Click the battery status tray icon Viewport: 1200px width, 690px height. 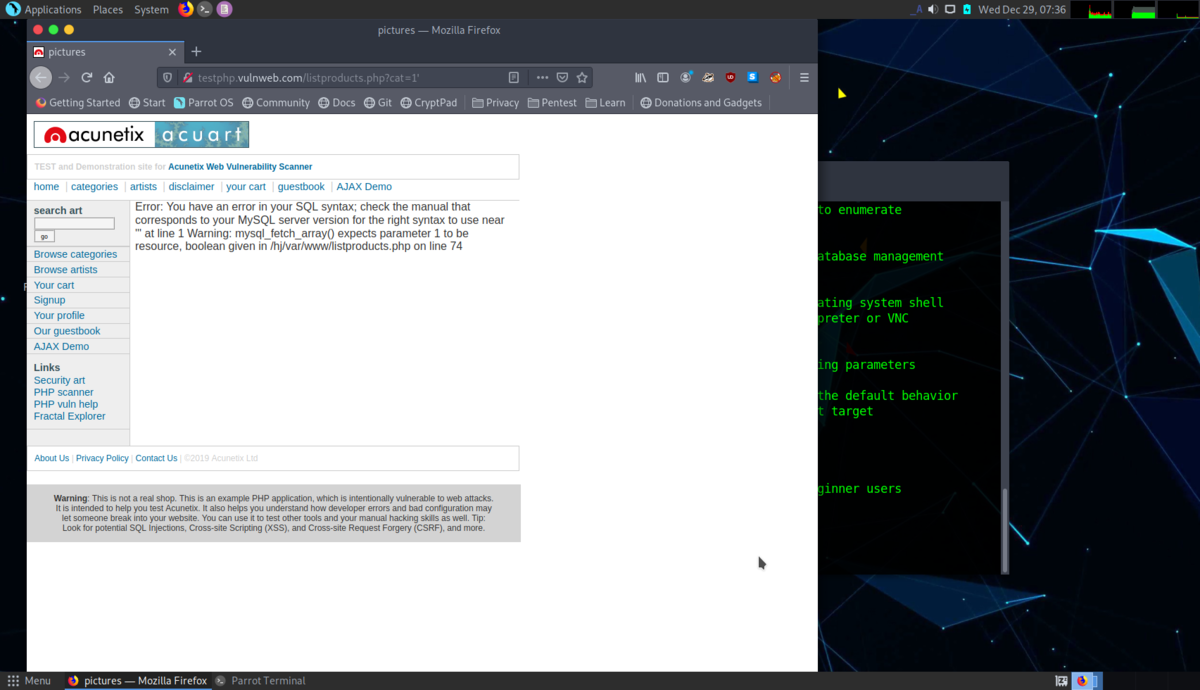point(967,9)
